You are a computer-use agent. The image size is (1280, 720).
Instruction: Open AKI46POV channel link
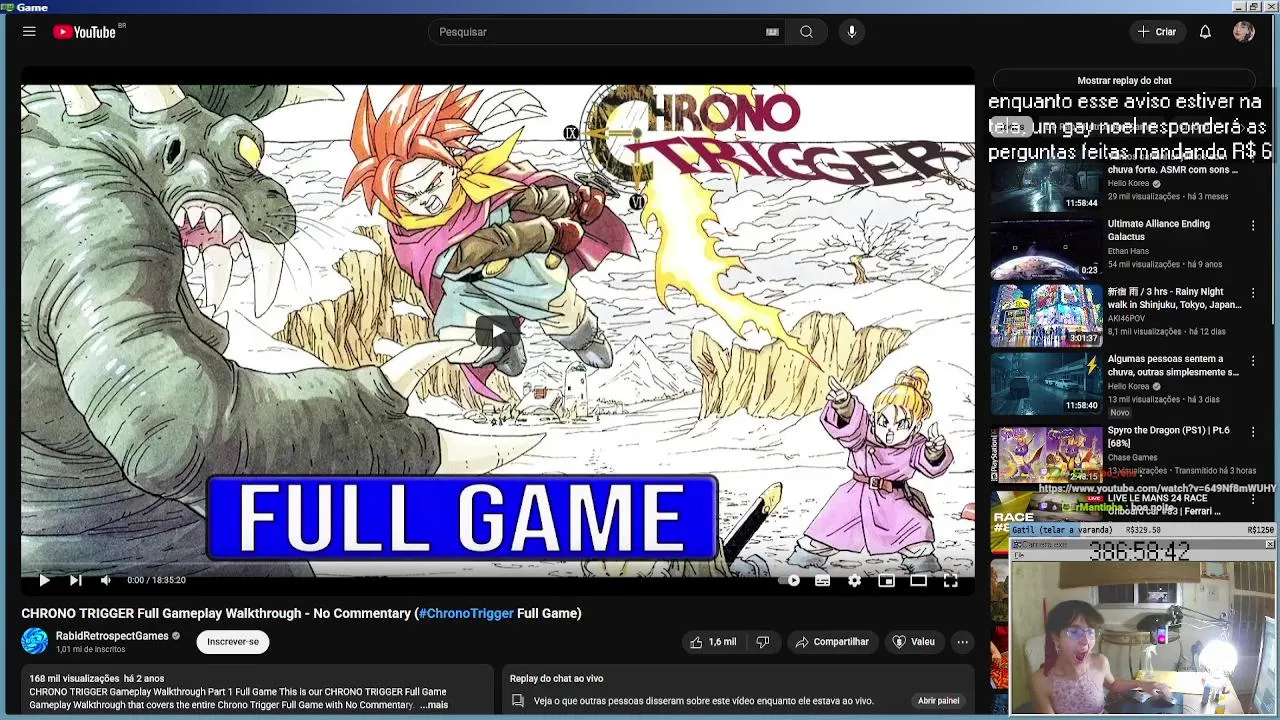click(1126, 318)
